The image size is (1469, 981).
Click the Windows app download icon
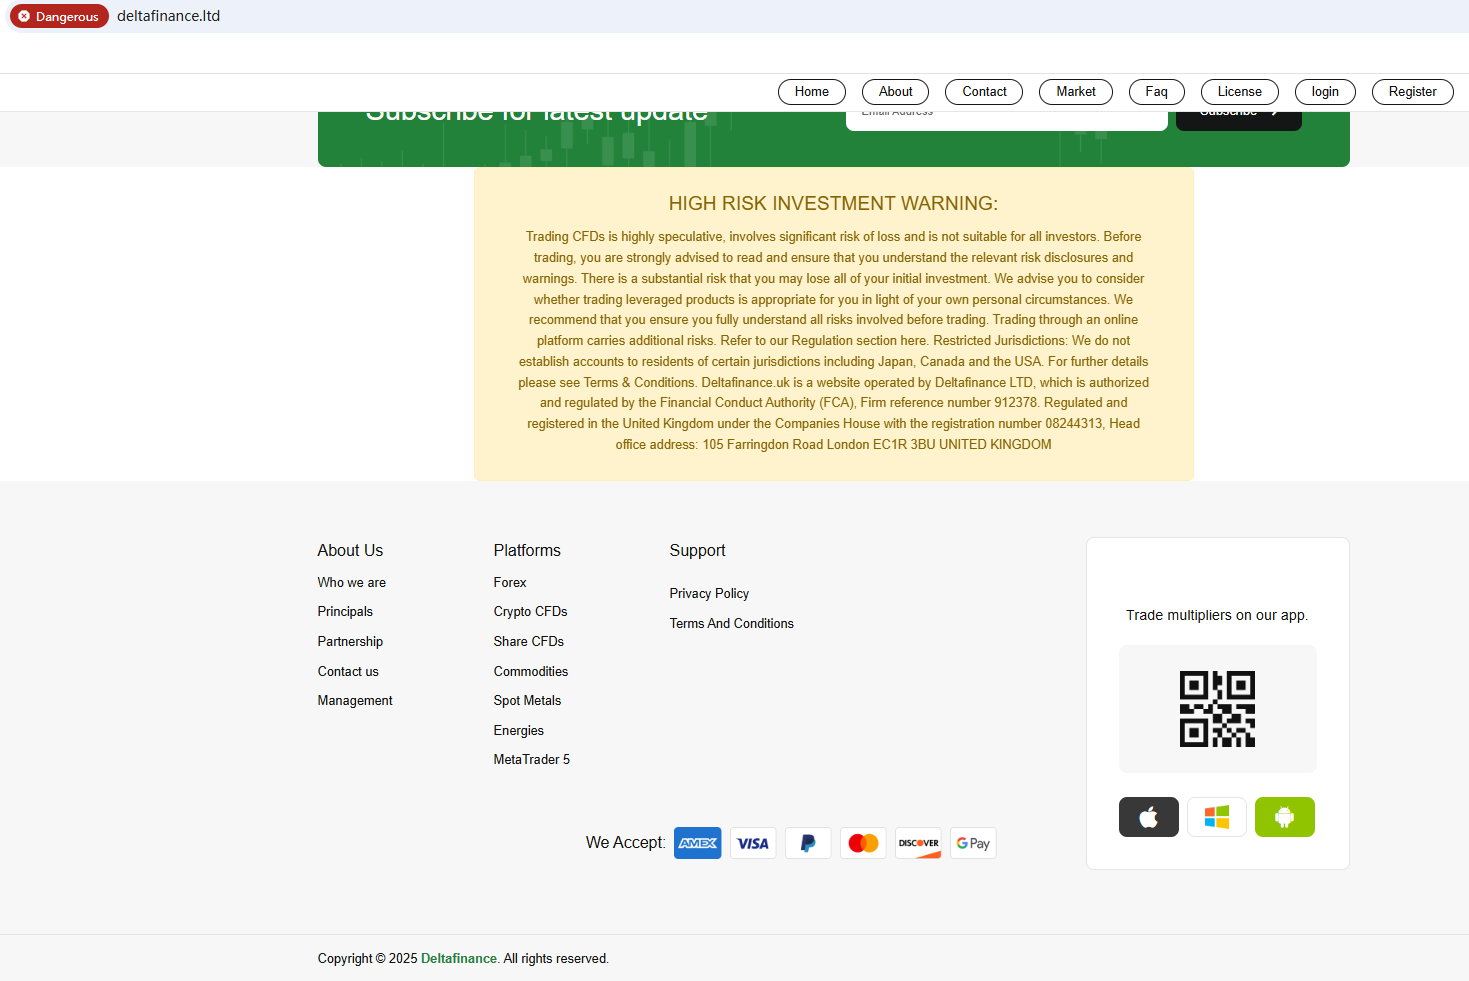click(x=1216, y=817)
